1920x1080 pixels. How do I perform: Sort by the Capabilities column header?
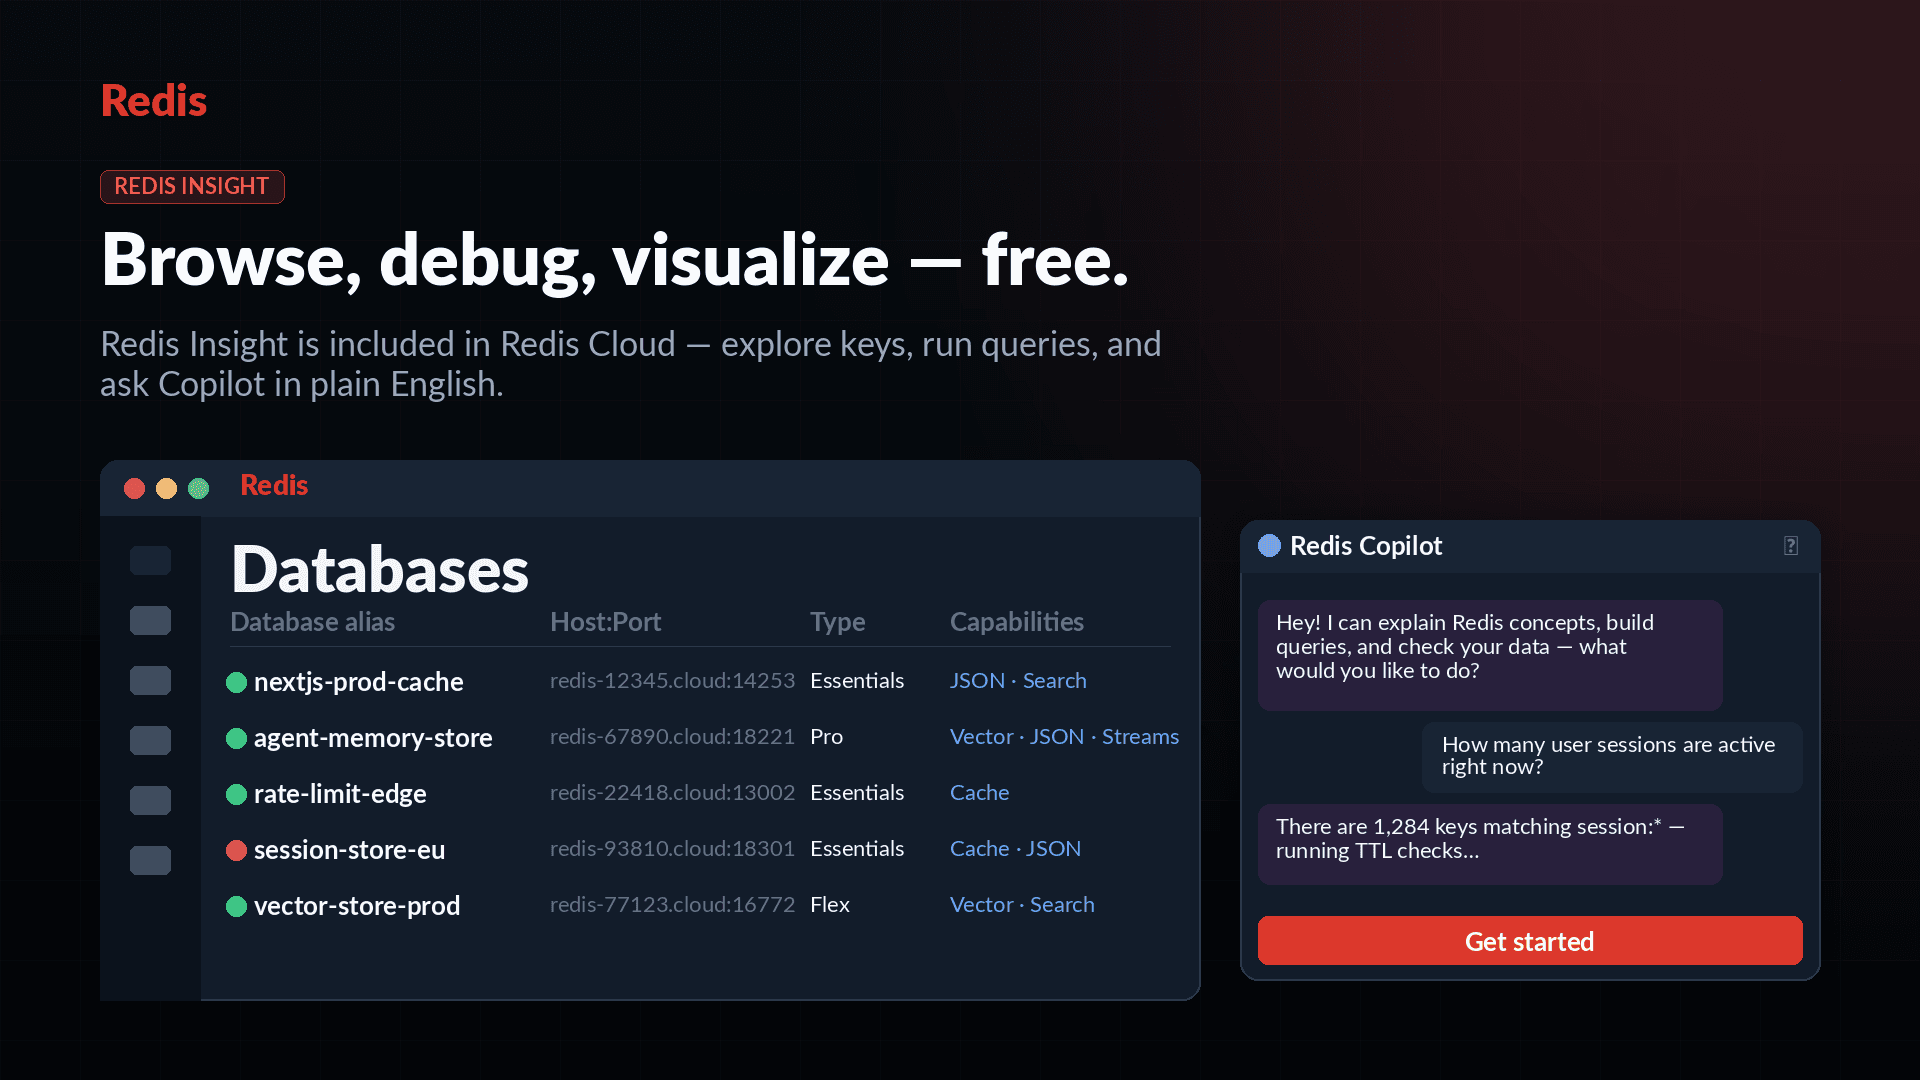click(x=1016, y=622)
